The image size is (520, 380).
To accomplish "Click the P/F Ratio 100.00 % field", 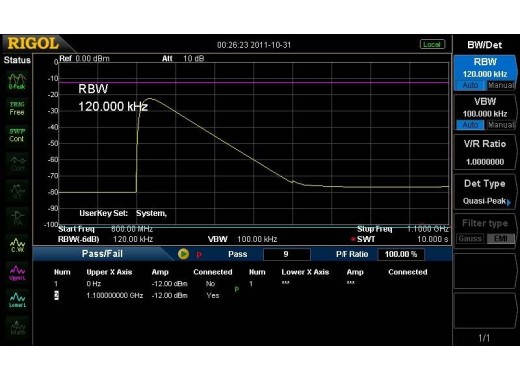I will point(401,254).
